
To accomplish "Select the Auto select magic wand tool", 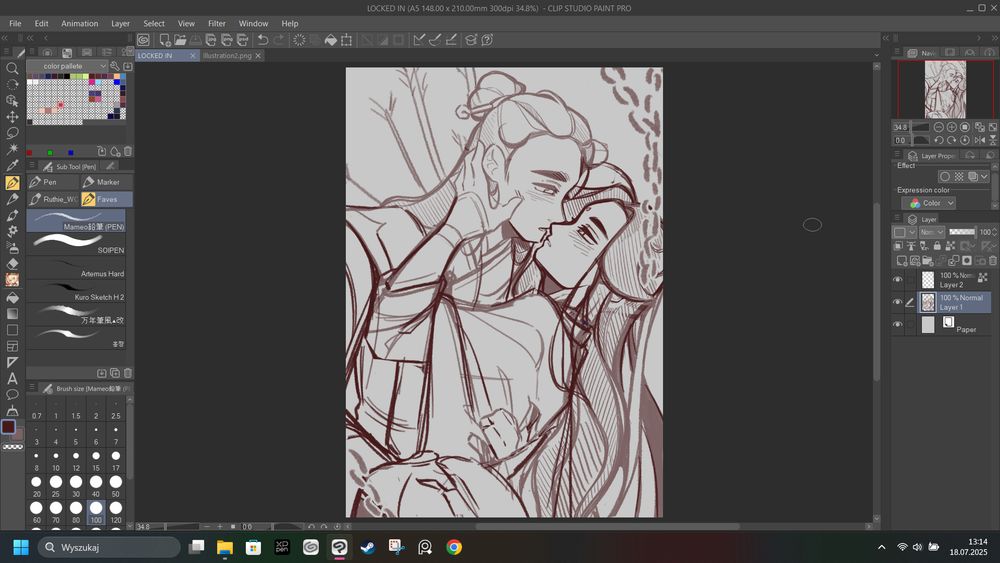I will [11, 149].
